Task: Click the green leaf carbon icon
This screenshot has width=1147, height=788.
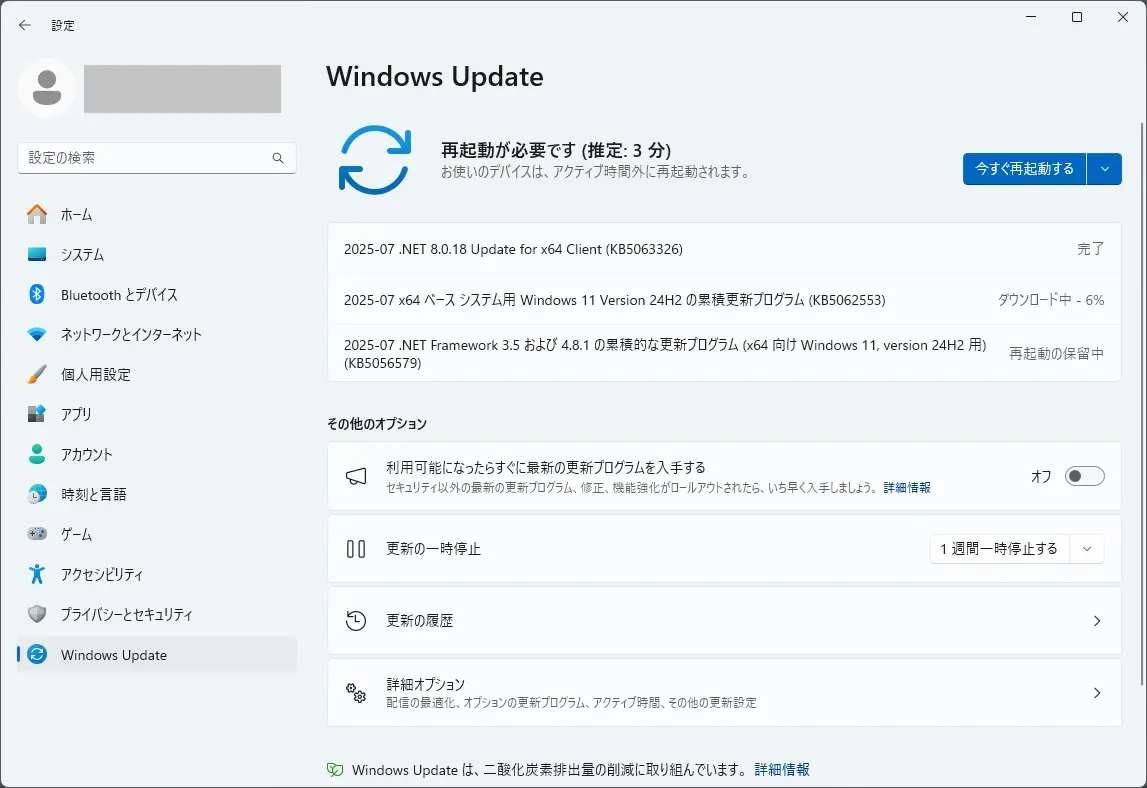Action: [335, 770]
